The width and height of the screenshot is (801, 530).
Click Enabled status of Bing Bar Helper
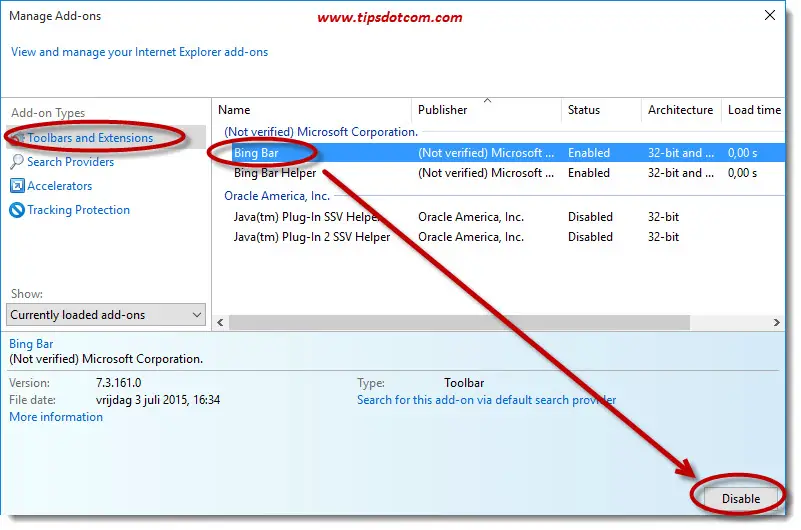(x=588, y=173)
